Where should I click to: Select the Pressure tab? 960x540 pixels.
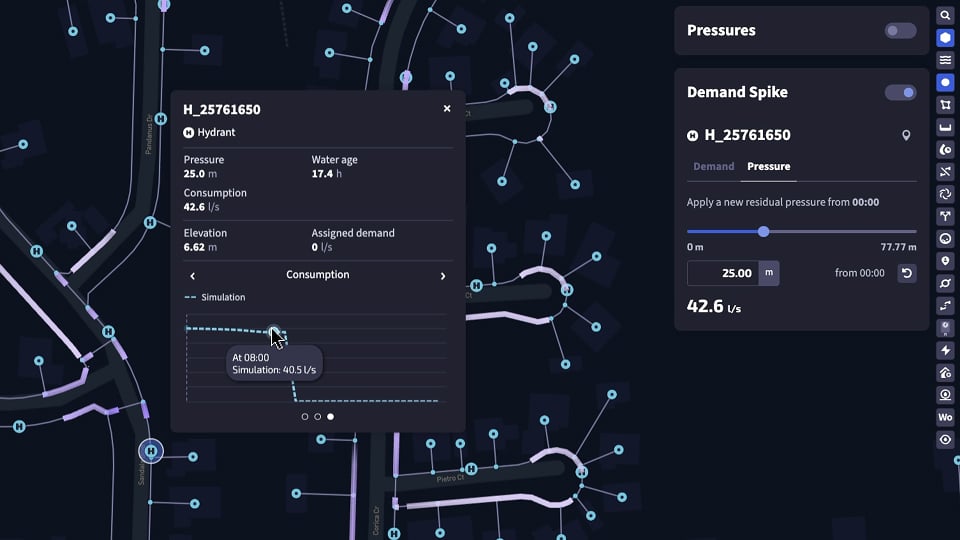[768, 167]
